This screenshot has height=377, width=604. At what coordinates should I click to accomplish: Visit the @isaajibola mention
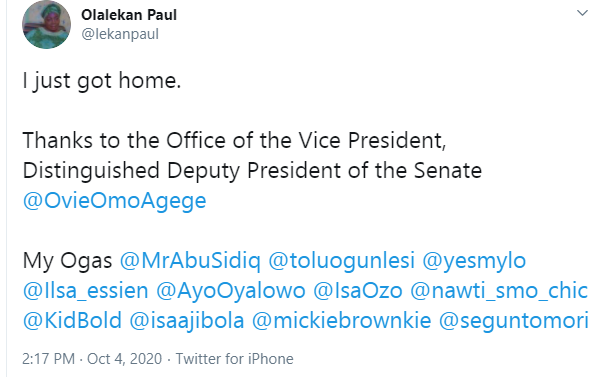pyautogui.click(x=187, y=321)
